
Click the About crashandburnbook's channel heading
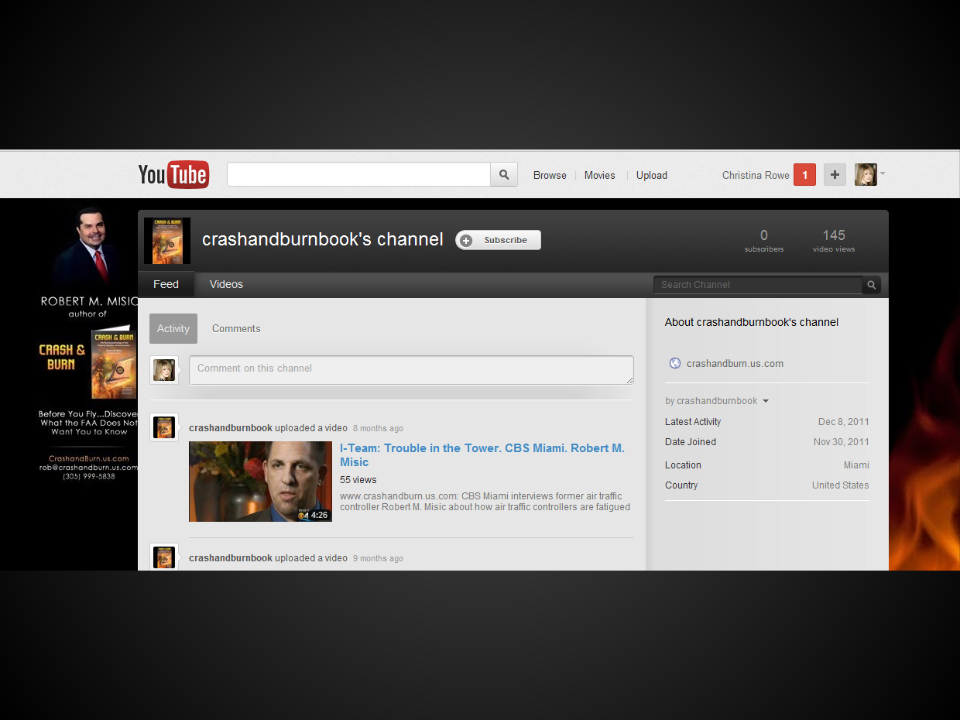[x=752, y=322]
